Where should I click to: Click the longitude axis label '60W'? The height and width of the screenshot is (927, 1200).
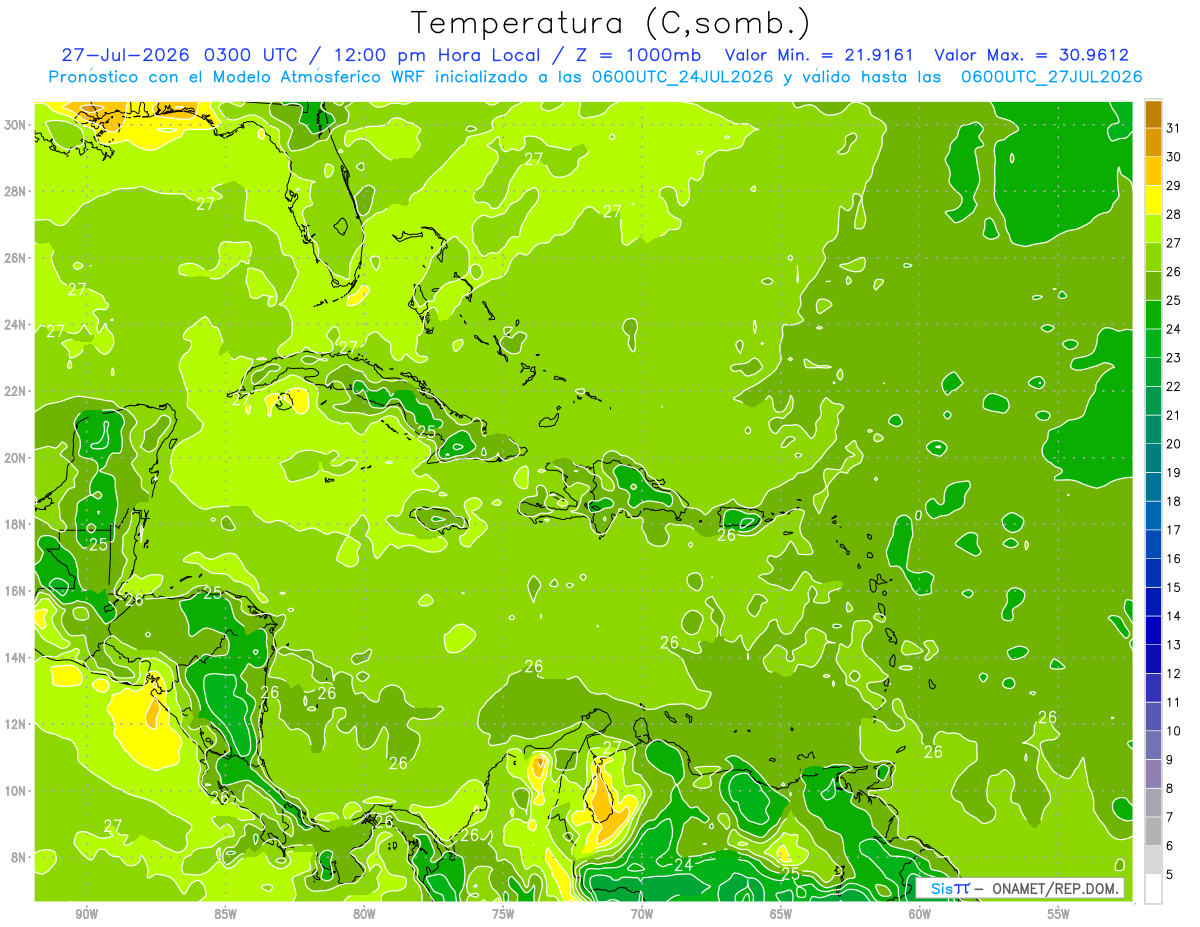click(x=919, y=914)
